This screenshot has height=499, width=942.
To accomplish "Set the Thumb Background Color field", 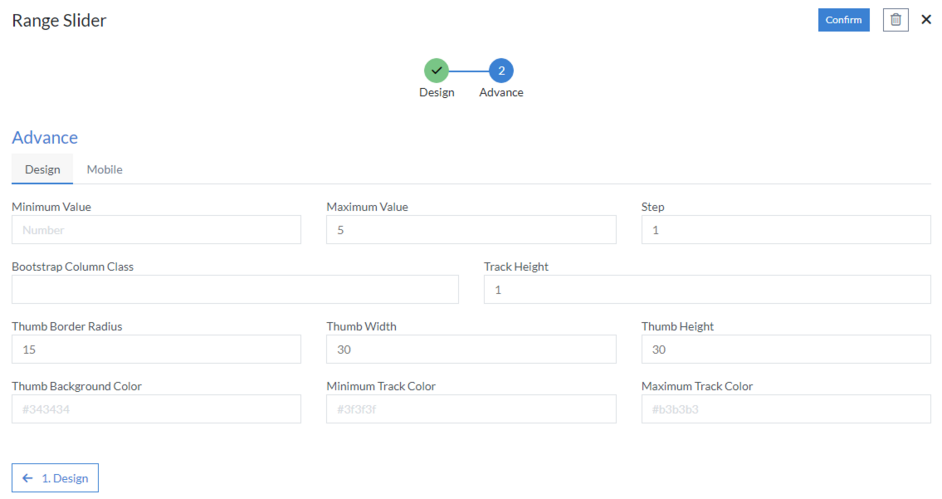I will click(x=156, y=409).
